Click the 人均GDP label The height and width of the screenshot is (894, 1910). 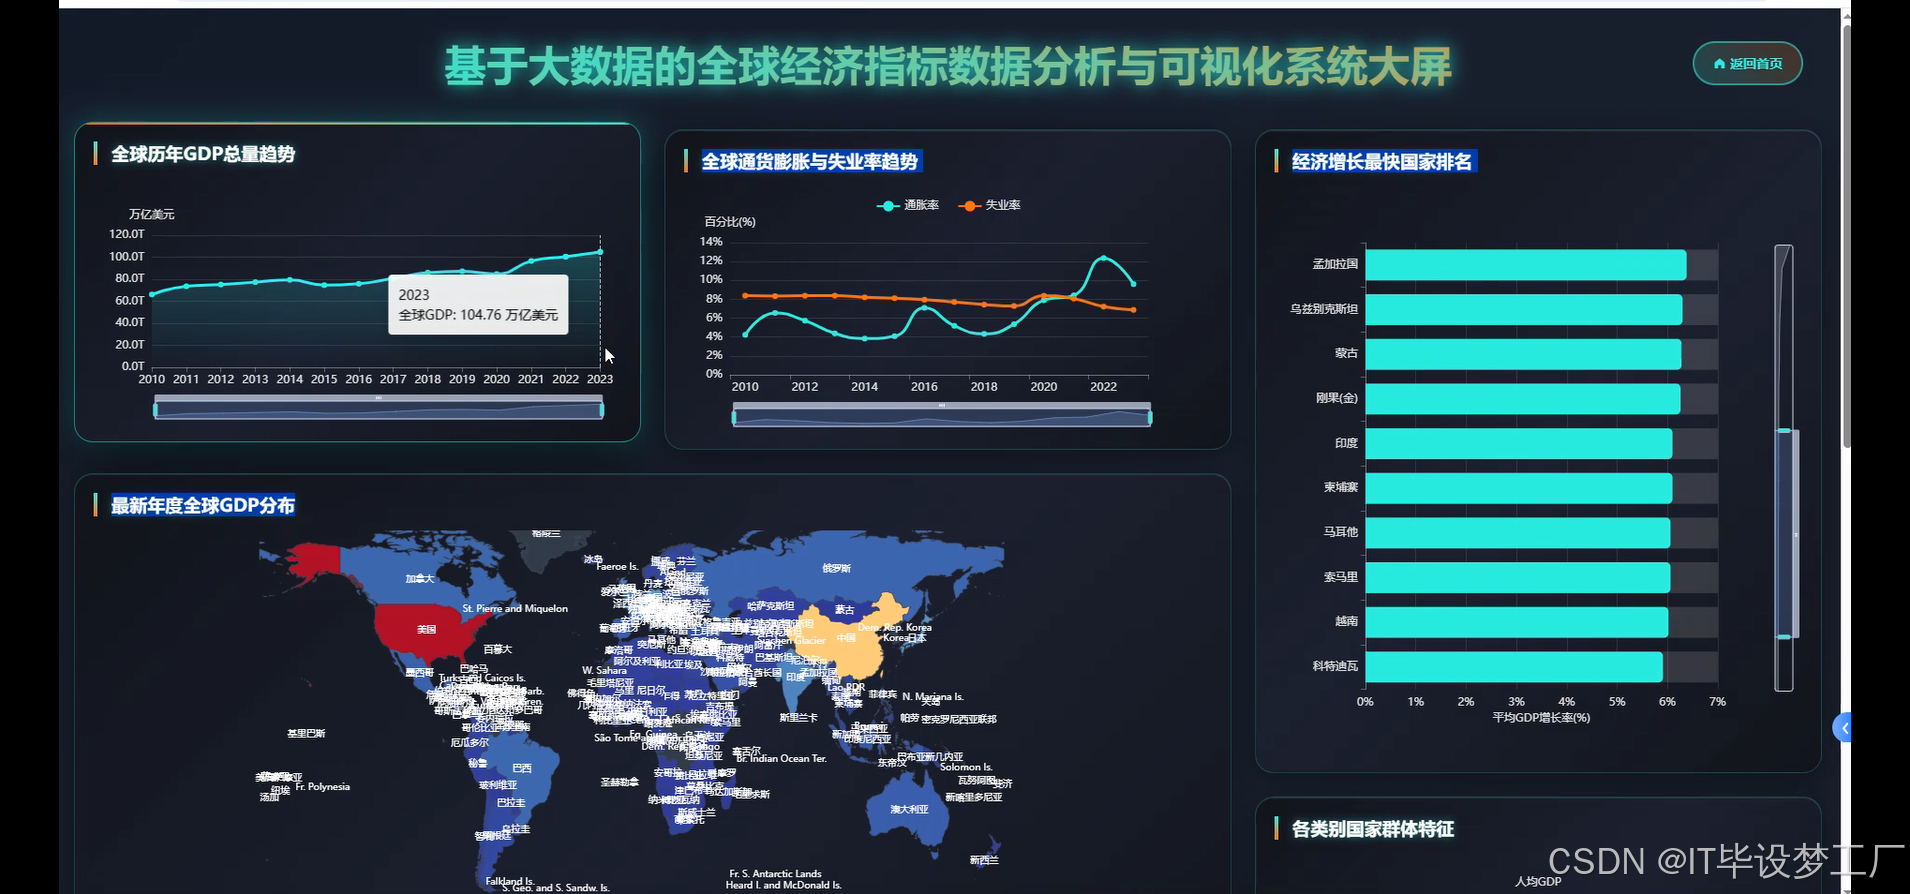coord(1538,881)
